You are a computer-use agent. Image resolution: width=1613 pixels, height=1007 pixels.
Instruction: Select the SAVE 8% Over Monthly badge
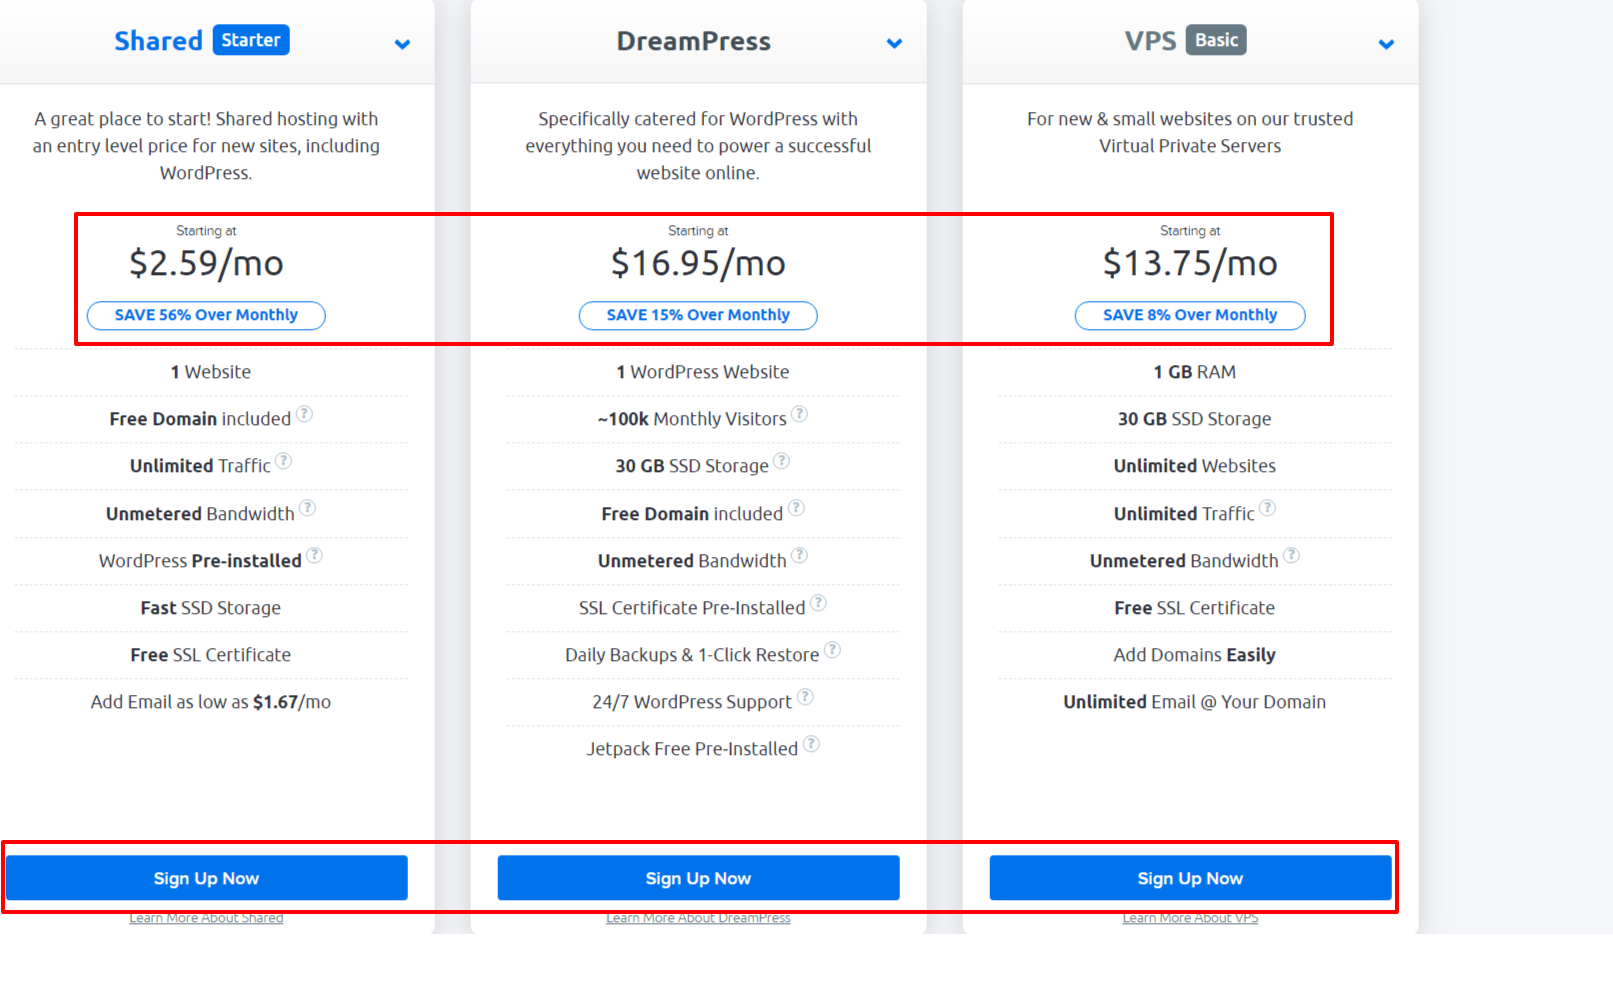[1190, 315]
